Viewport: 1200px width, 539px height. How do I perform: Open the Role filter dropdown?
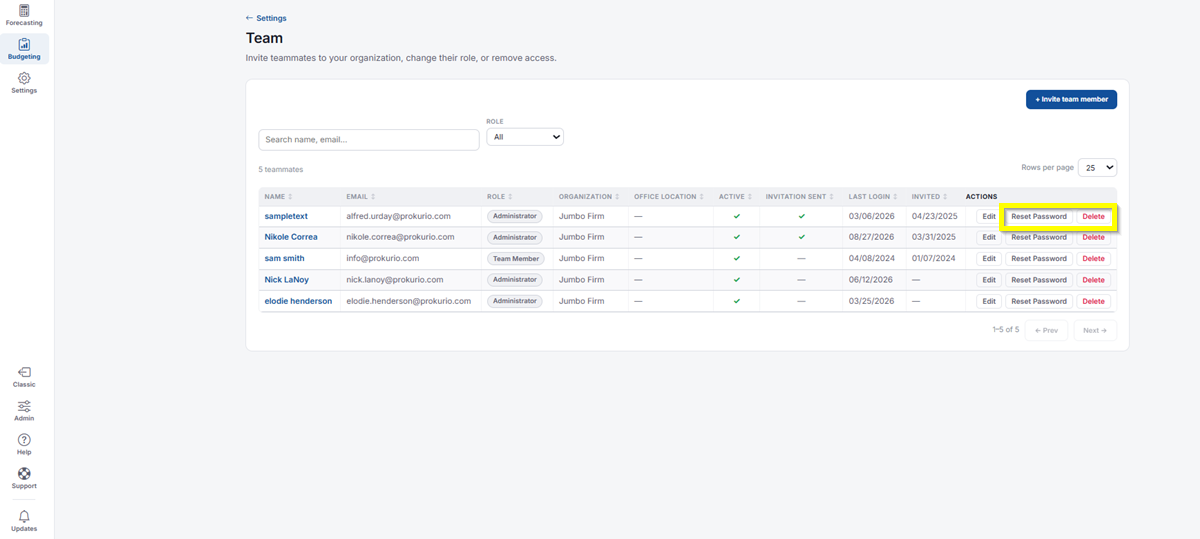tap(525, 137)
